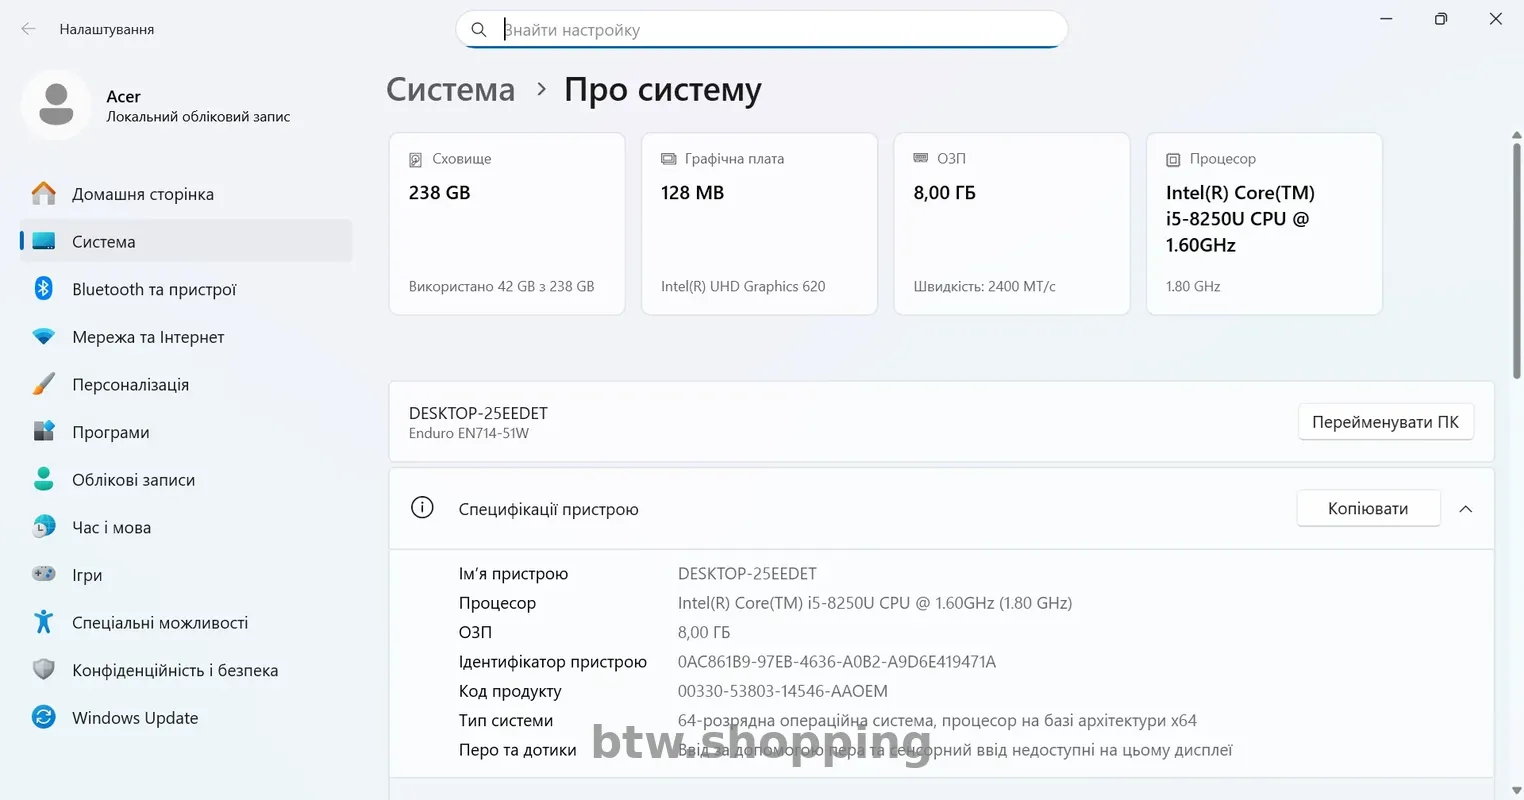The width and height of the screenshot is (1524, 800).
Task: Open Bluetooth та пристрої via its icon
Action: (44, 289)
